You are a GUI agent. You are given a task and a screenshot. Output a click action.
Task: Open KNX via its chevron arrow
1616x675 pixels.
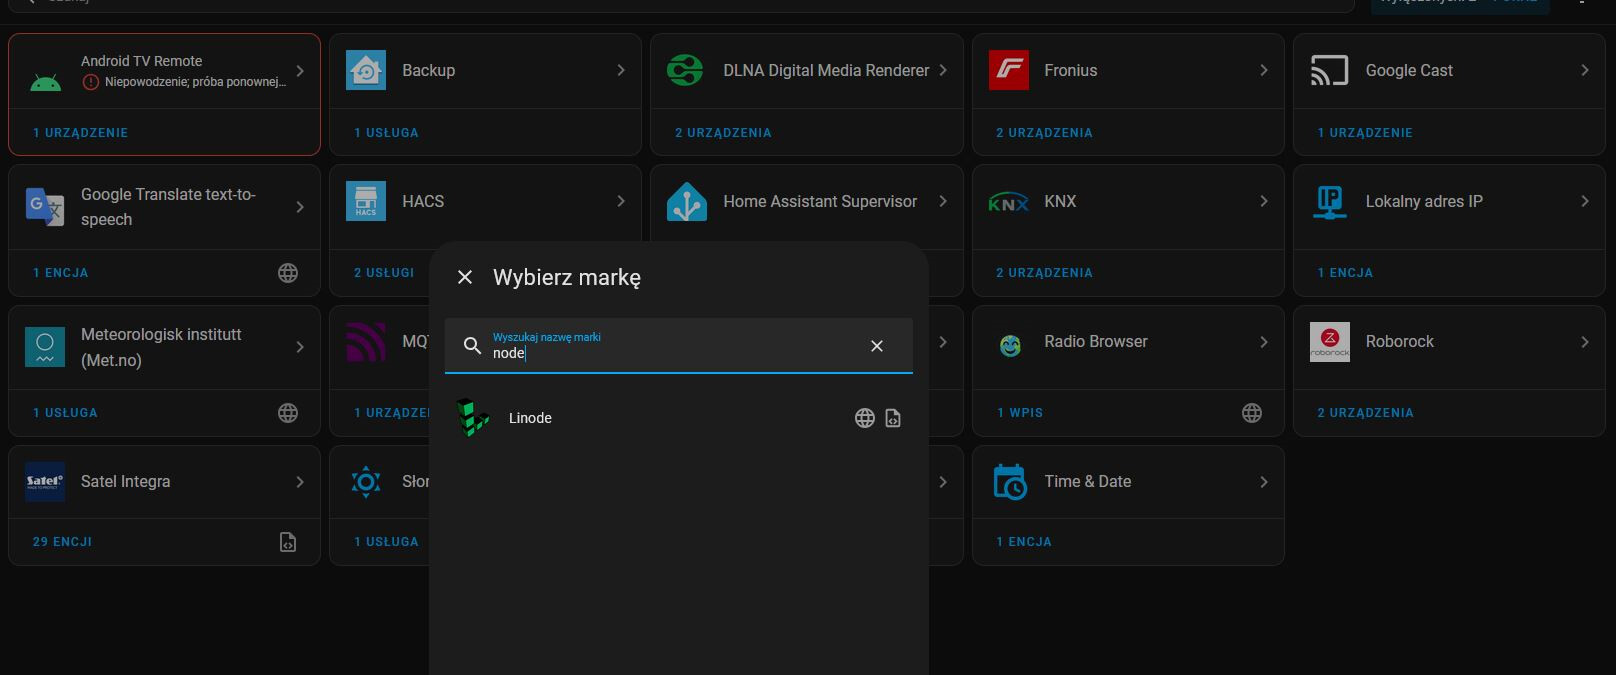click(x=1264, y=201)
